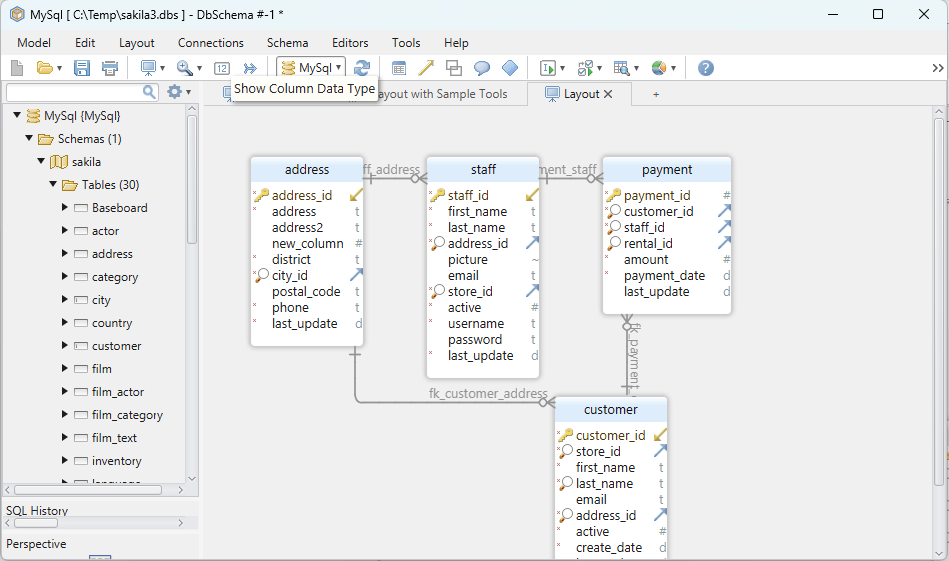Collapse the MySql {MySql} tree node
This screenshot has height=561, width=949.
18,115
